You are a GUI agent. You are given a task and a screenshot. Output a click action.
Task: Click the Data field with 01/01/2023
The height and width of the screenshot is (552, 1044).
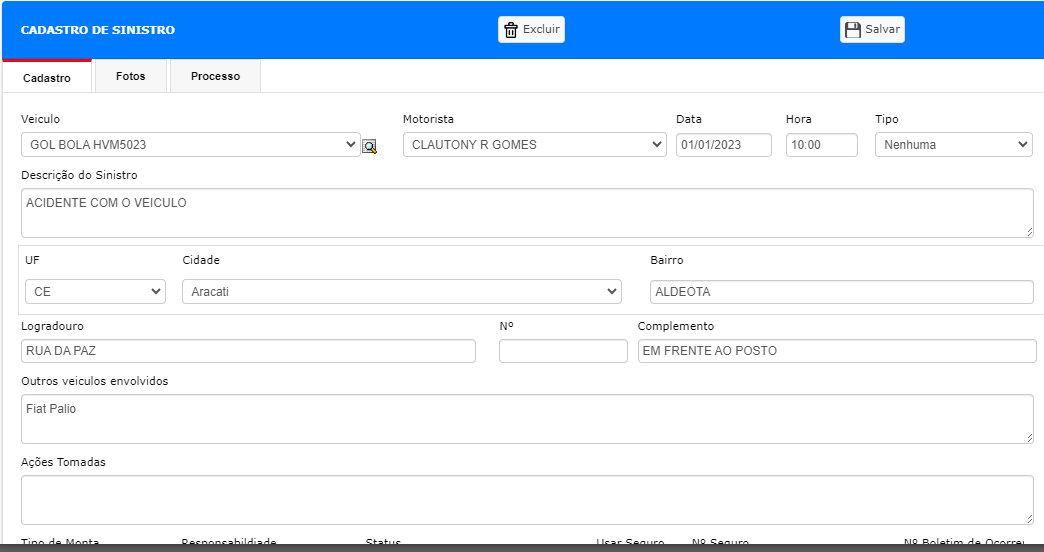(x=724, y=144)
